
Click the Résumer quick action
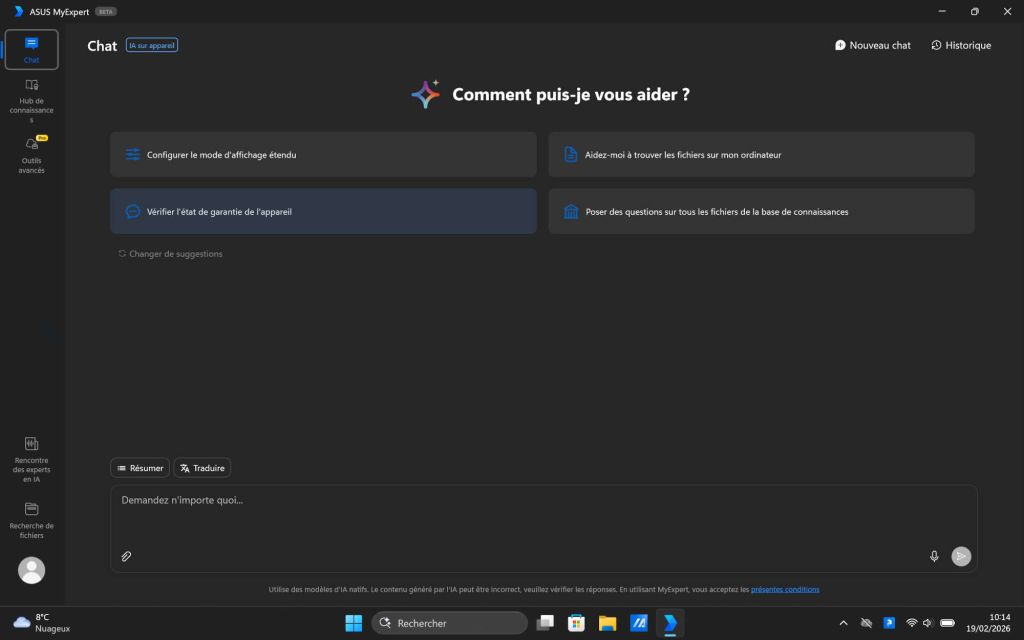click(139, 467)
